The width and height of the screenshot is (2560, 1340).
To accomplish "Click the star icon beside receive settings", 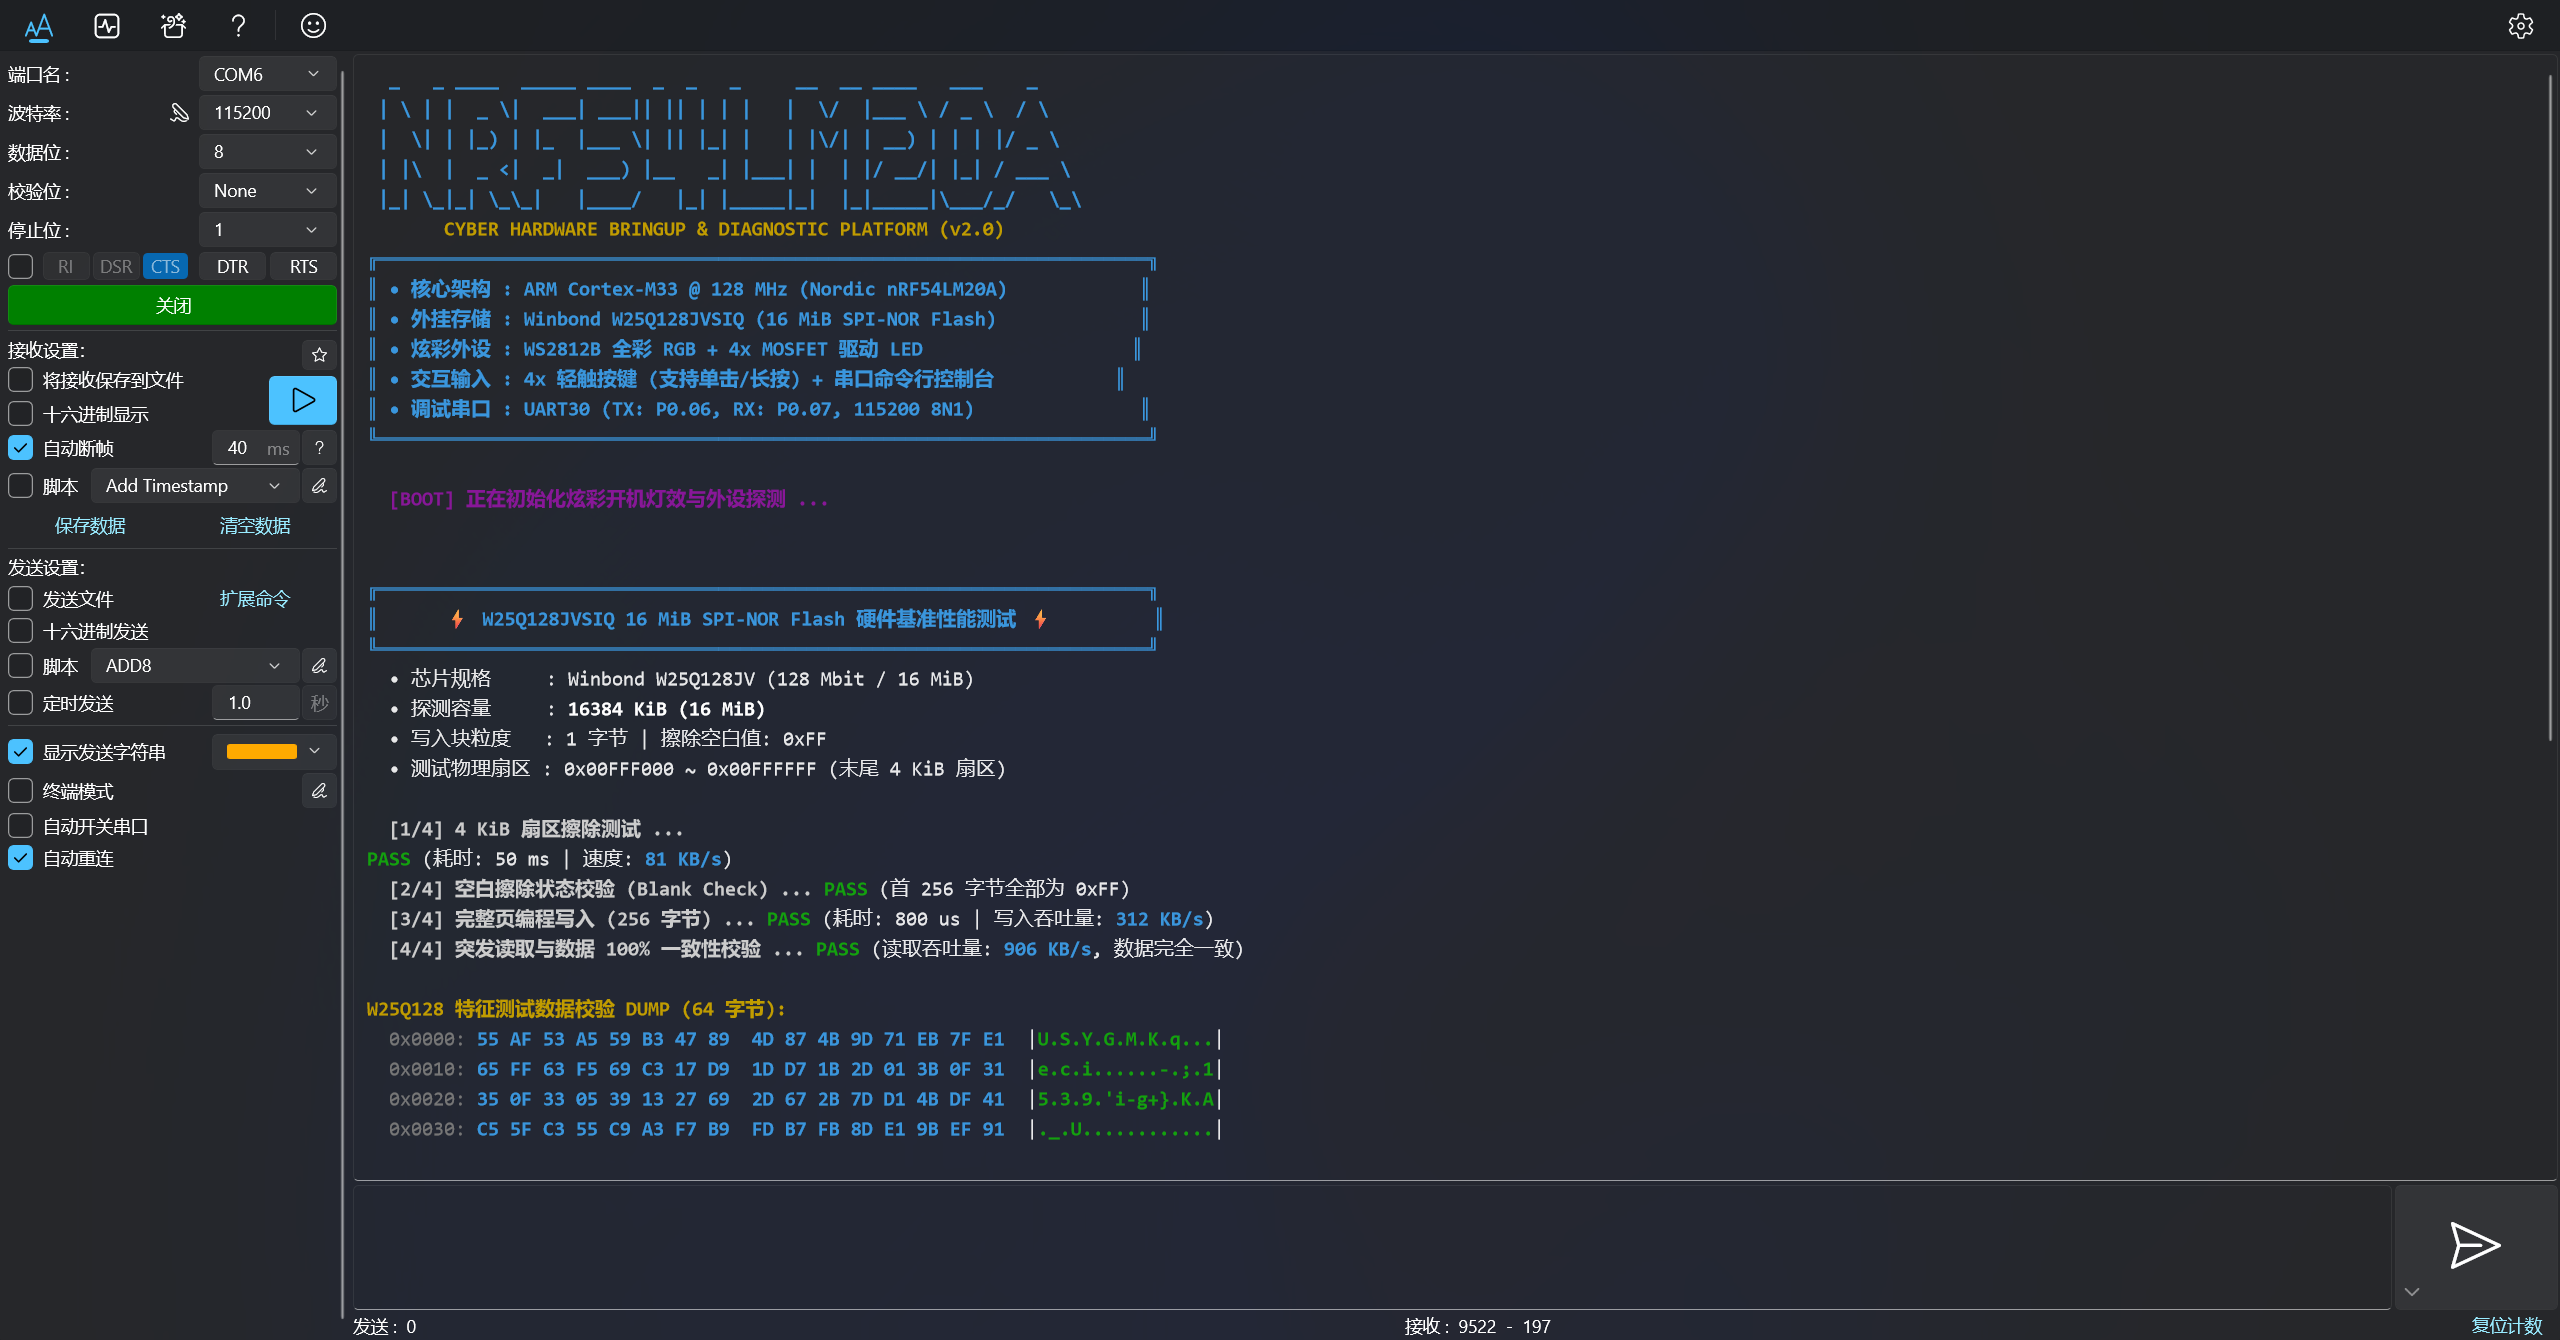I will (319, 354).
